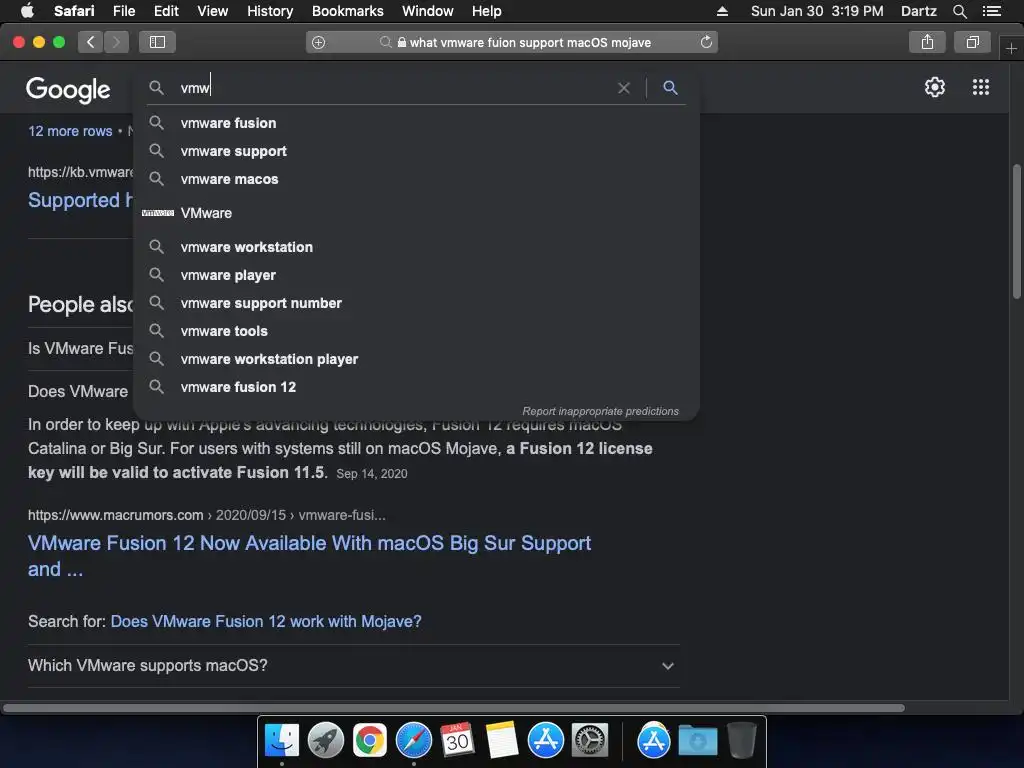Open the Dartz user menu
Image resolution: width=1024 pixels, height=768 pixels.
click(x=918, y=11)
